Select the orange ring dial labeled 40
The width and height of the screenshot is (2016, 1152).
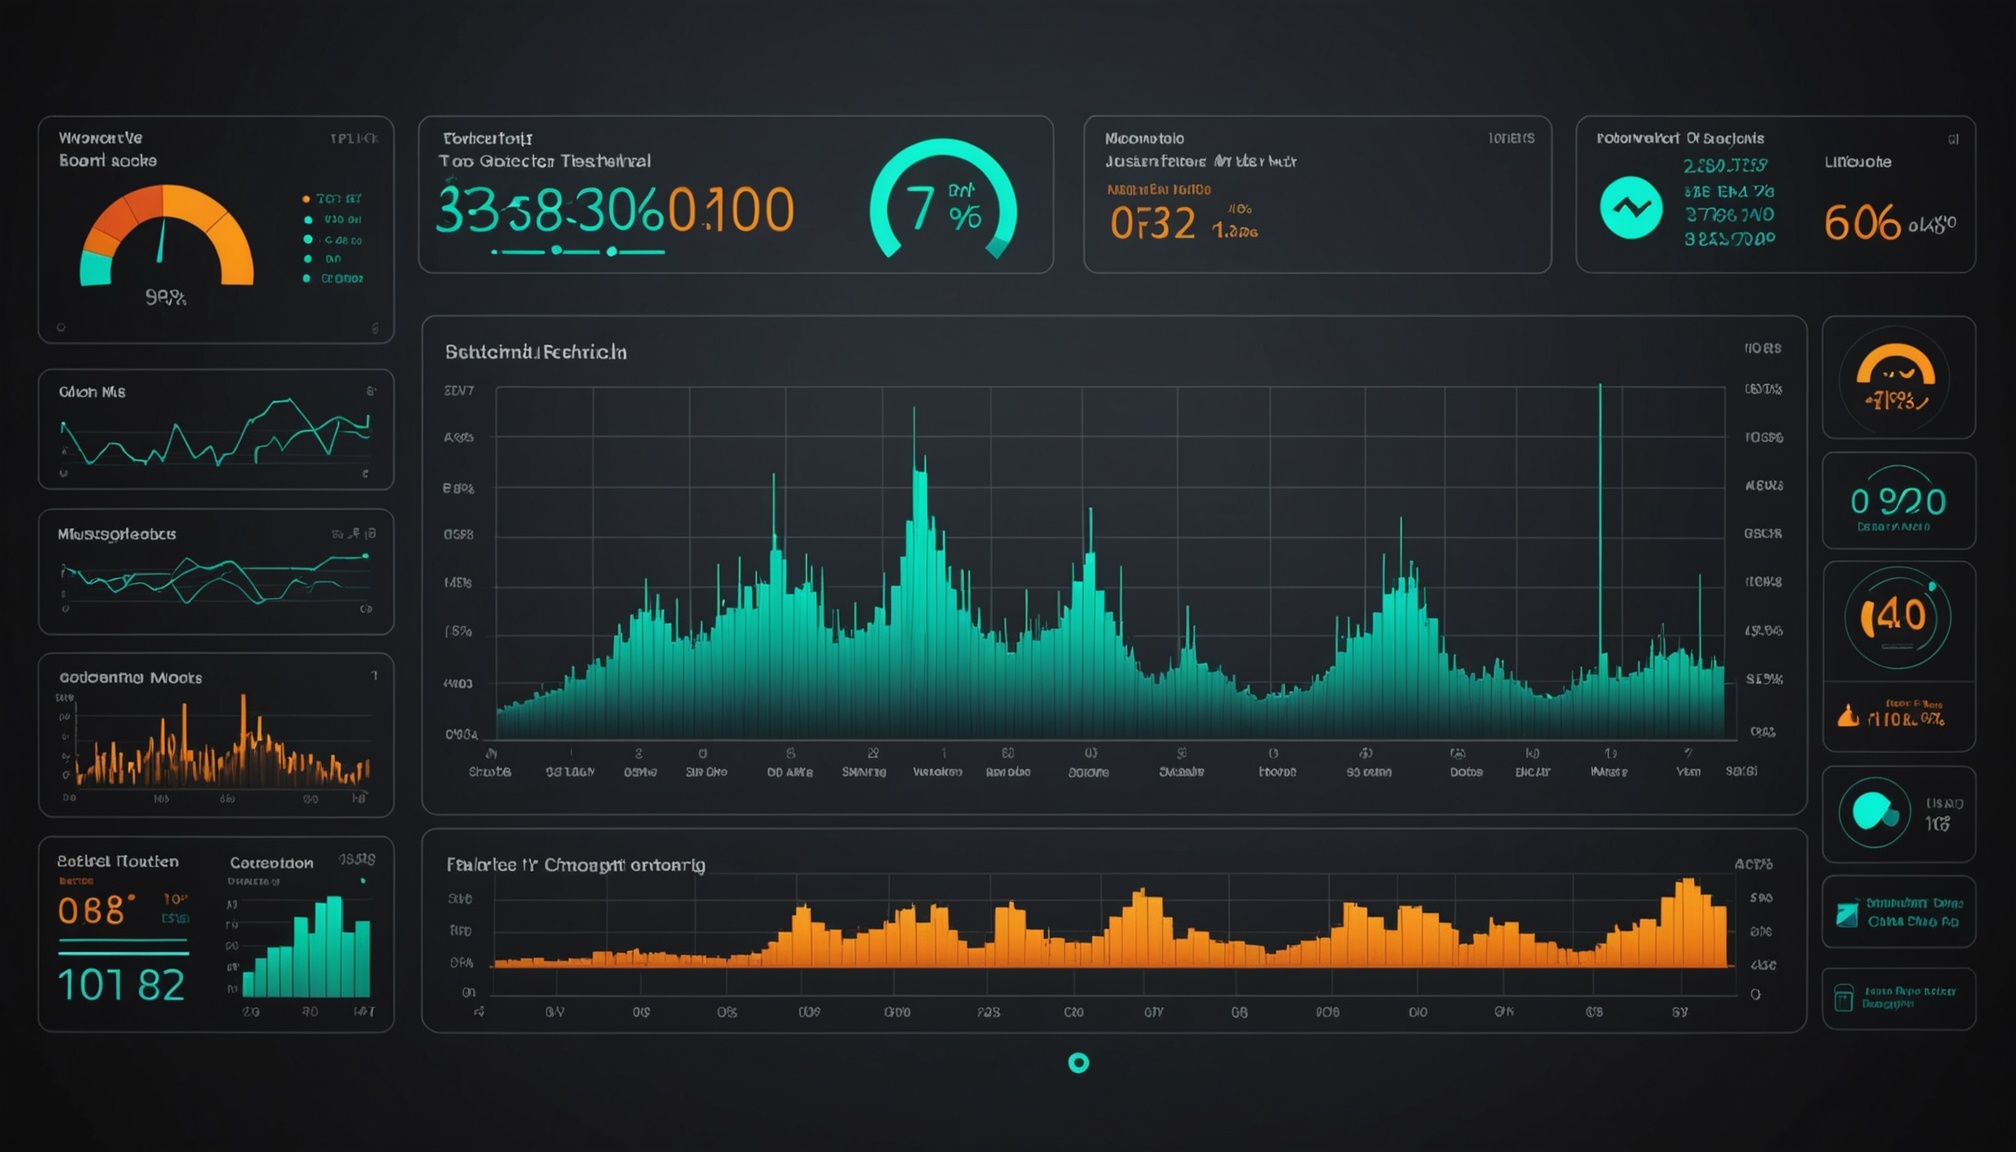tap(1897, 616)
